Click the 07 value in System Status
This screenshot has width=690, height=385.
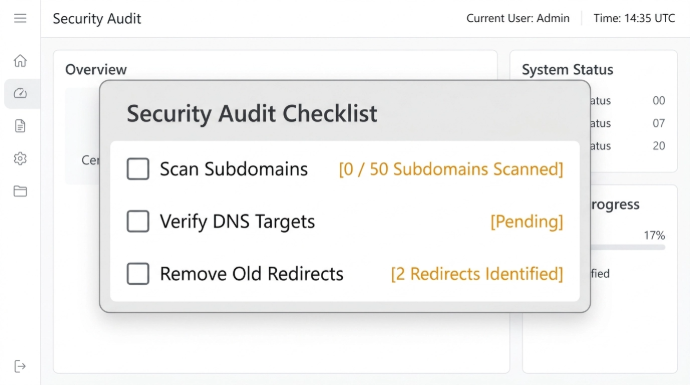coord(659,123)
